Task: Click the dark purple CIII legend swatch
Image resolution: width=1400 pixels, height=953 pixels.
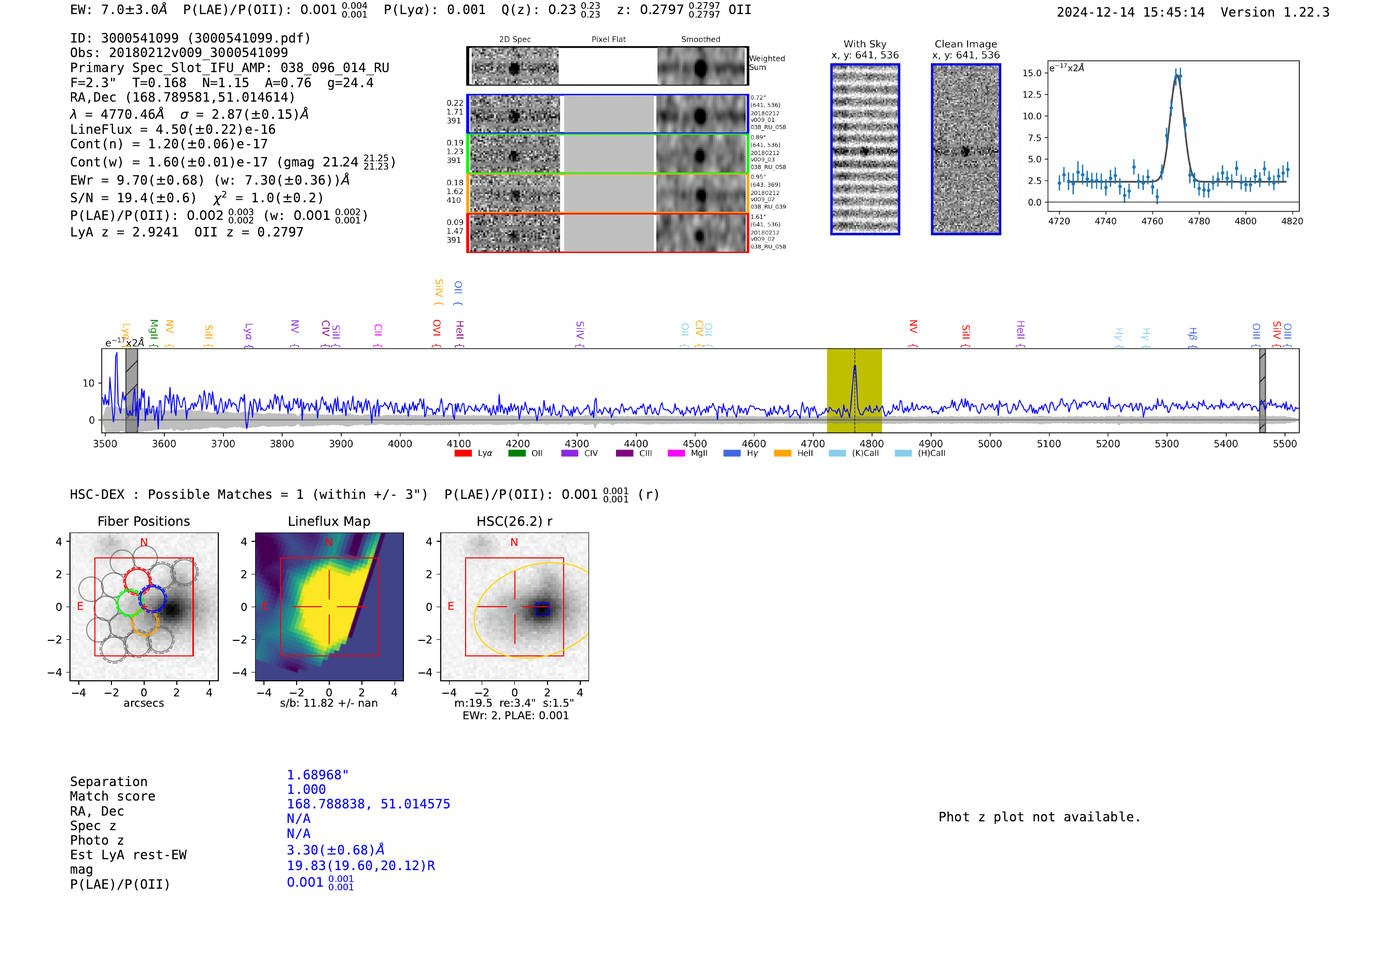Action: 624,453
